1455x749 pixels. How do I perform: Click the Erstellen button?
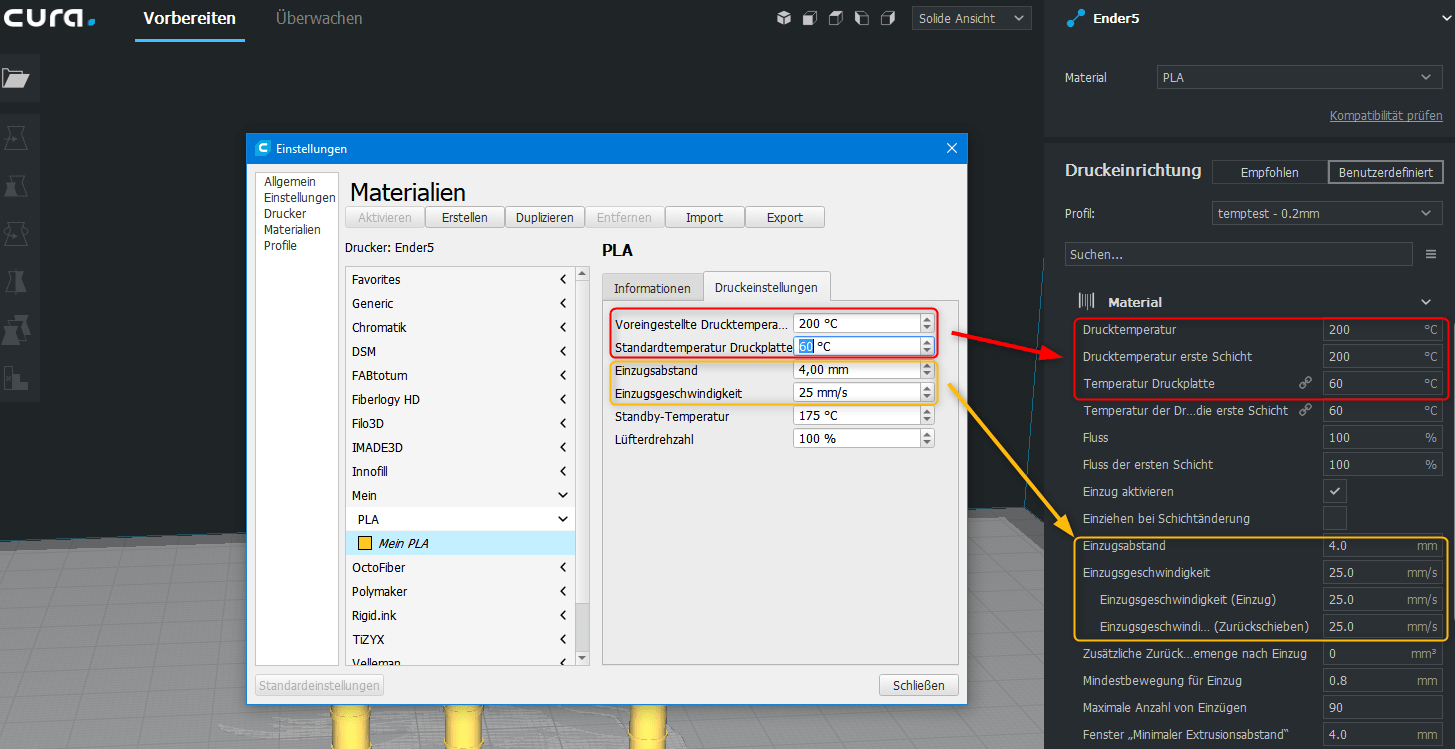click(x=465, y=217)
